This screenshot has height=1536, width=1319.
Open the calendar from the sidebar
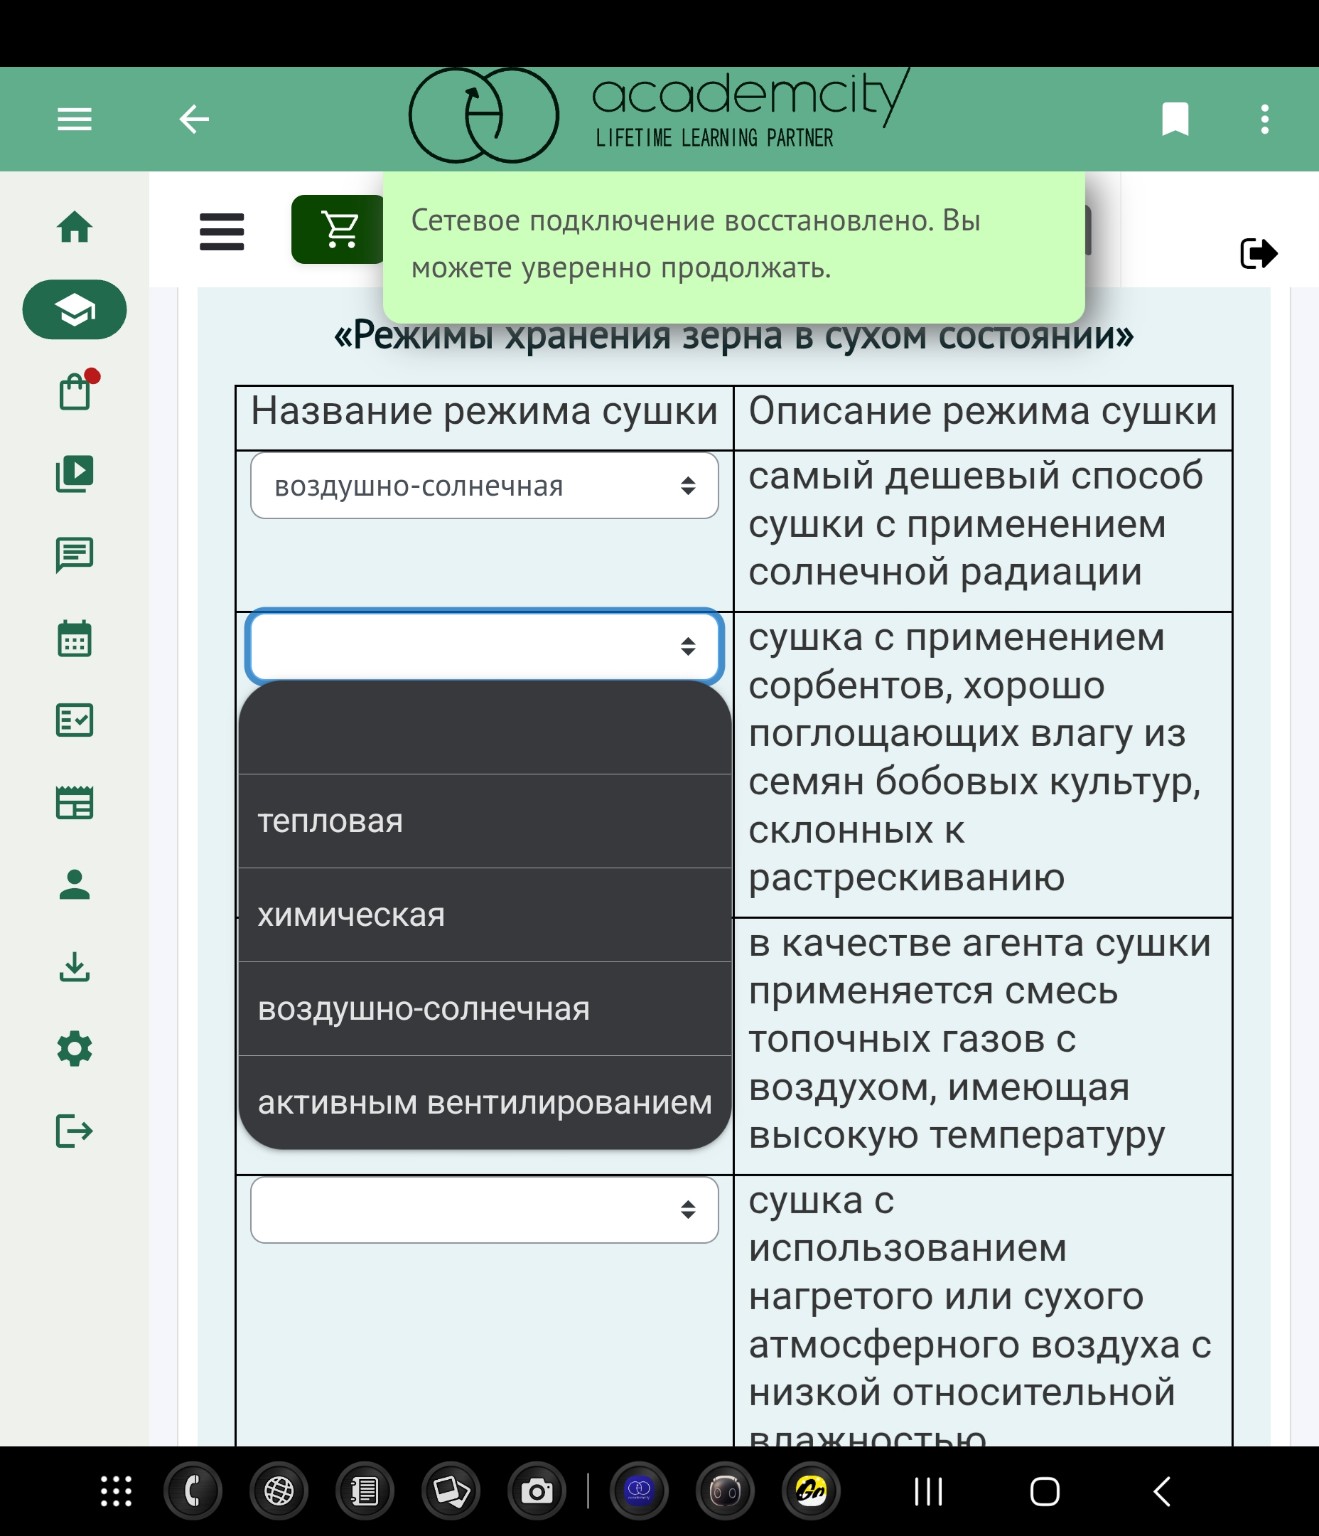tap(75, 638)
